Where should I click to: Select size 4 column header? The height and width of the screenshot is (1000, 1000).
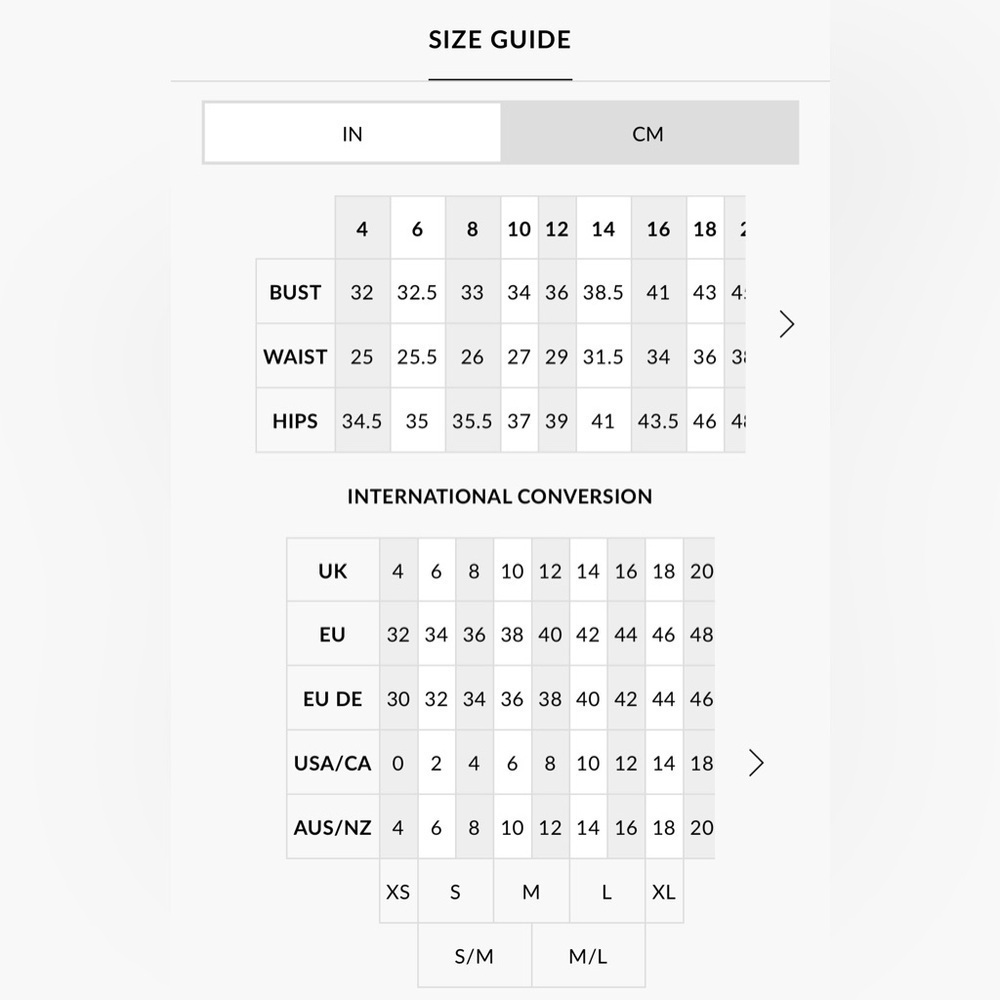(x=362, y=228)
